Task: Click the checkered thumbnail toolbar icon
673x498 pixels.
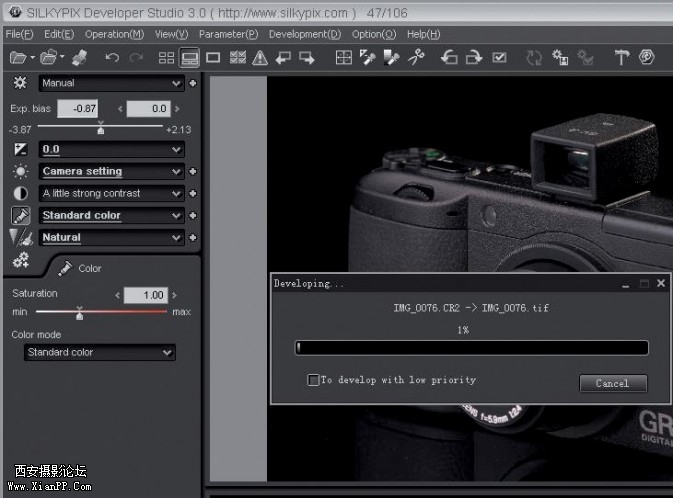Action: tap(237, 58)
